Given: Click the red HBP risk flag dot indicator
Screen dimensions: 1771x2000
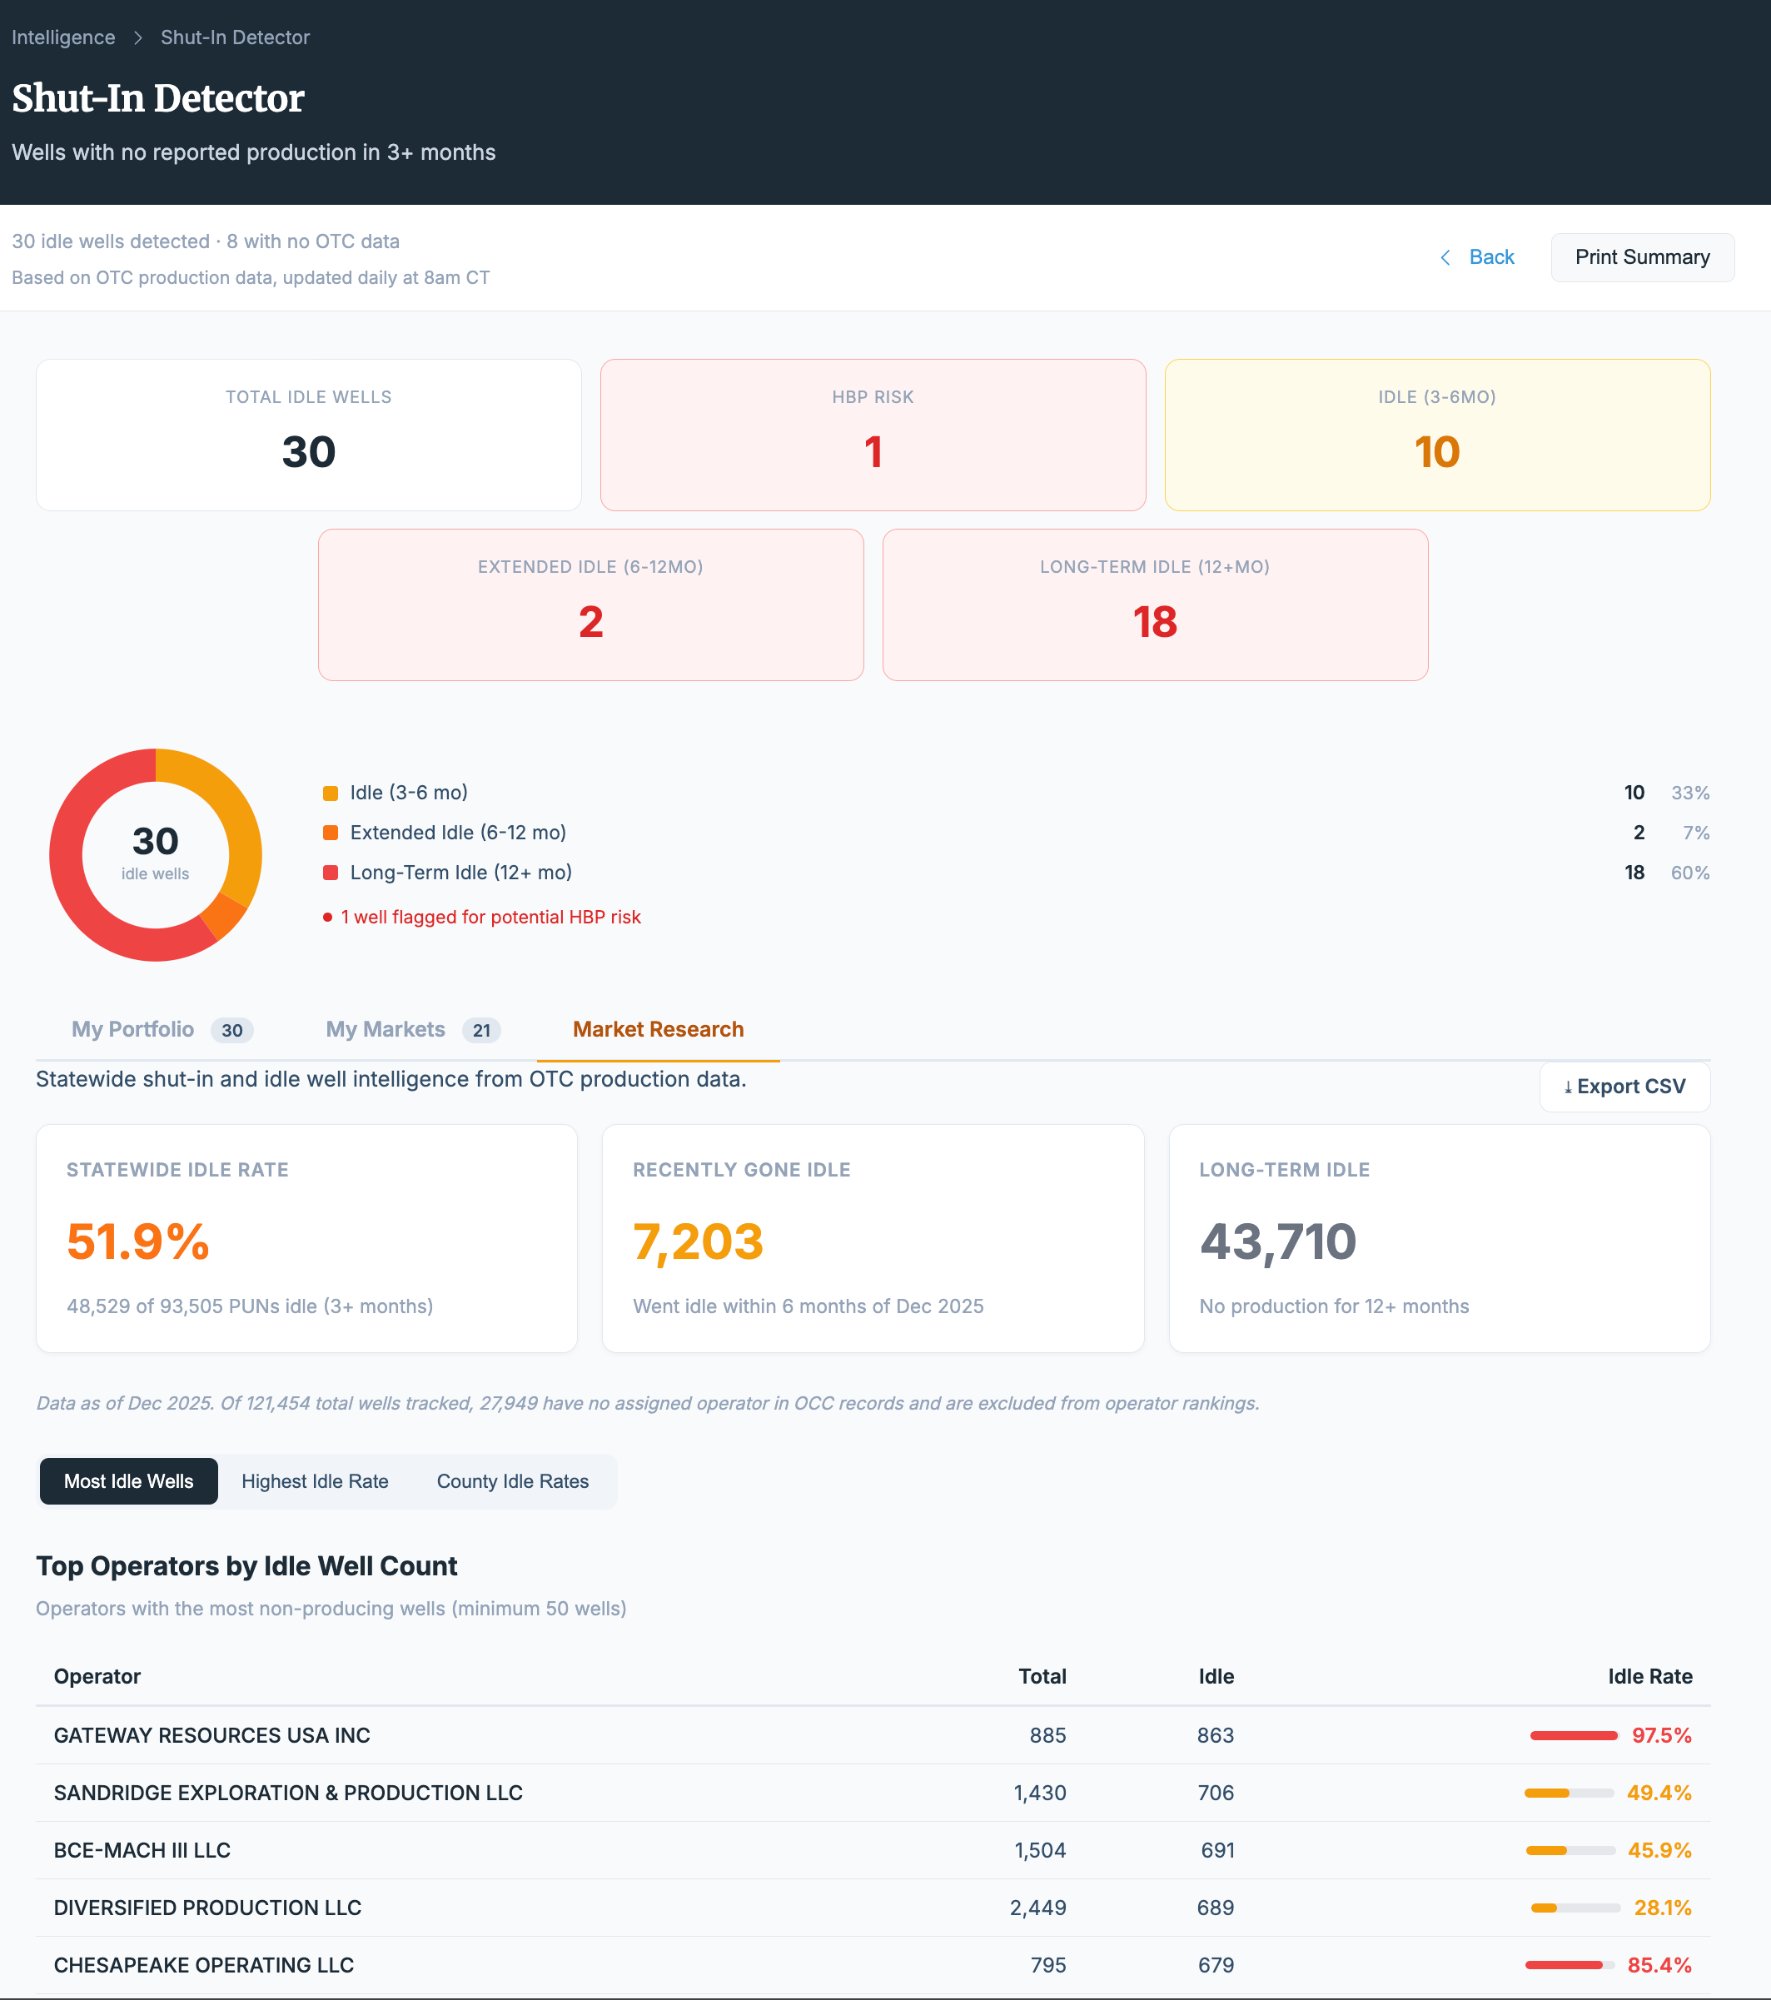Looking at the screenshot, I should (x=326, y=916).
